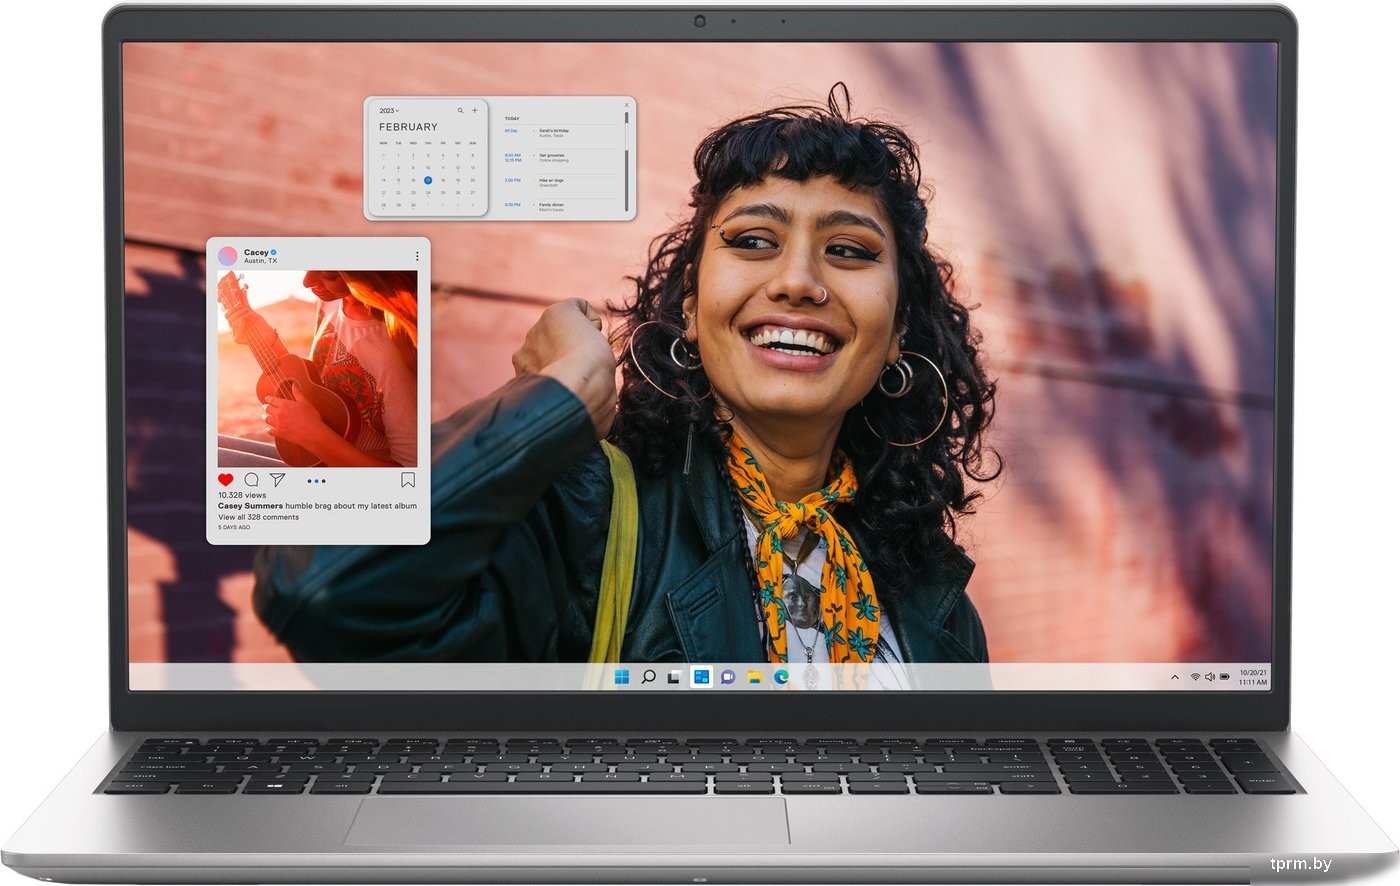1400x886 pixels.
Task: Select the highlighted date in February
Action: pos(428,181)
